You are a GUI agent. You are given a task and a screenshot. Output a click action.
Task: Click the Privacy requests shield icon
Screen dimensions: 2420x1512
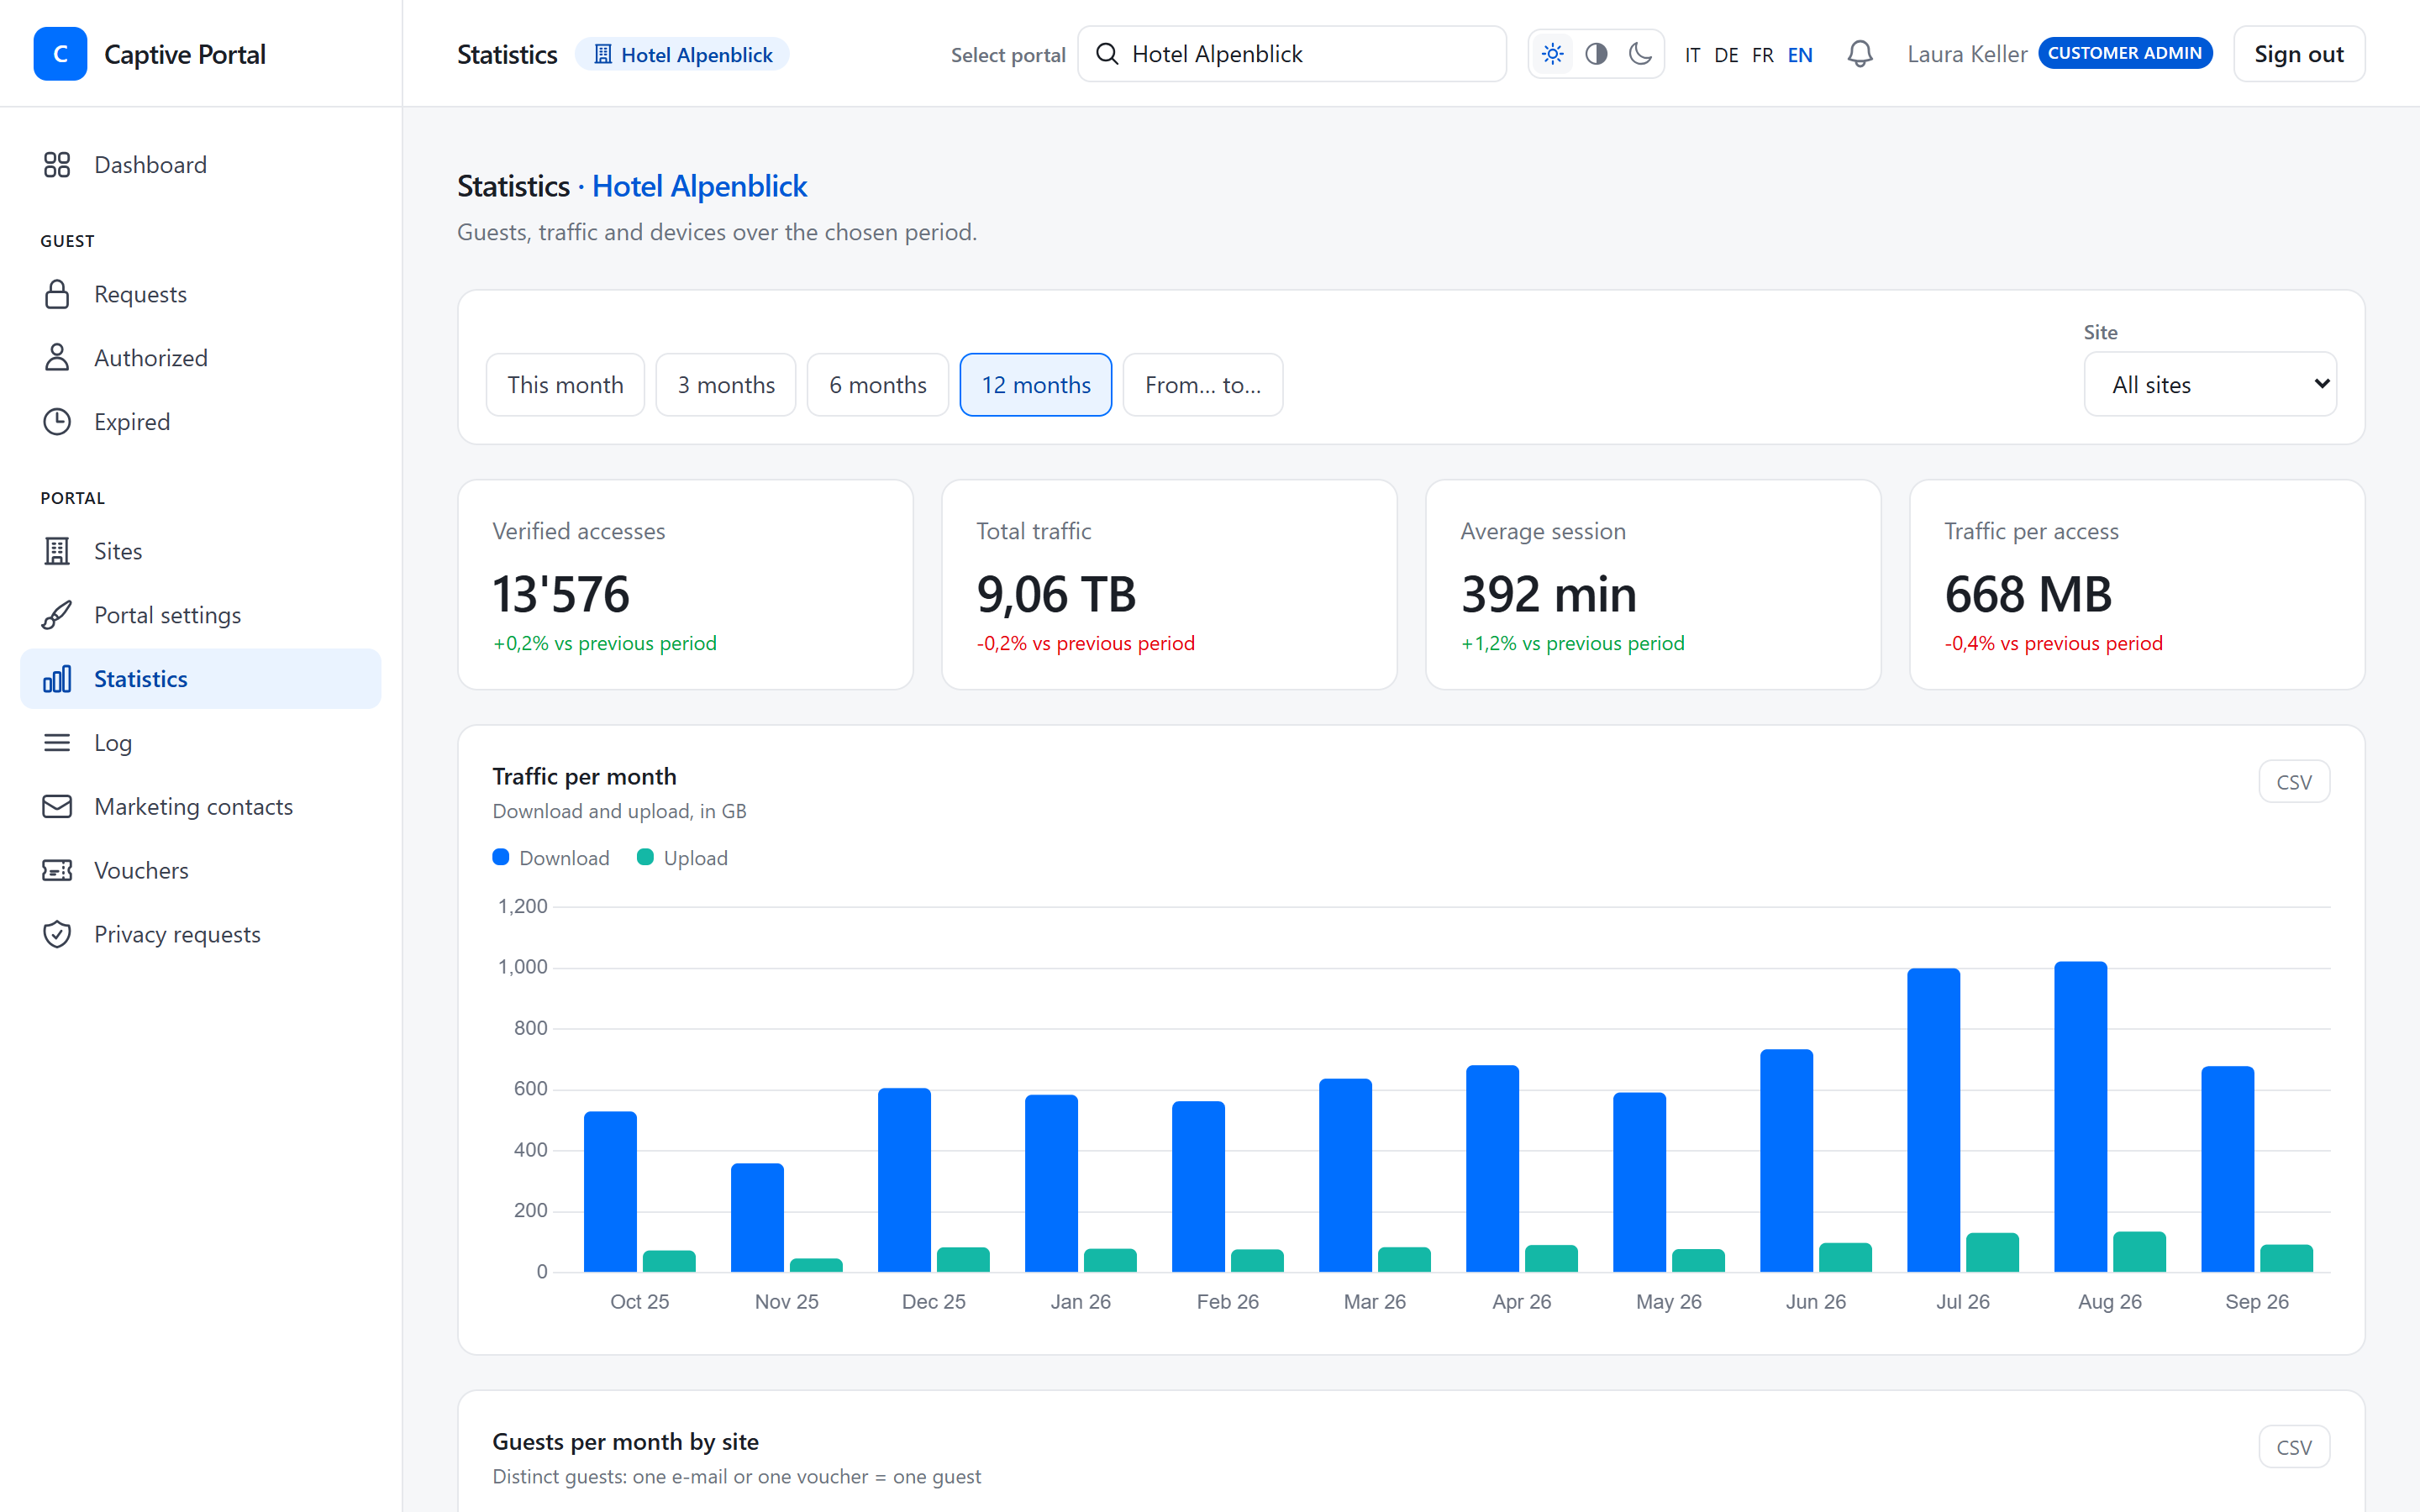tap(57, 935)
